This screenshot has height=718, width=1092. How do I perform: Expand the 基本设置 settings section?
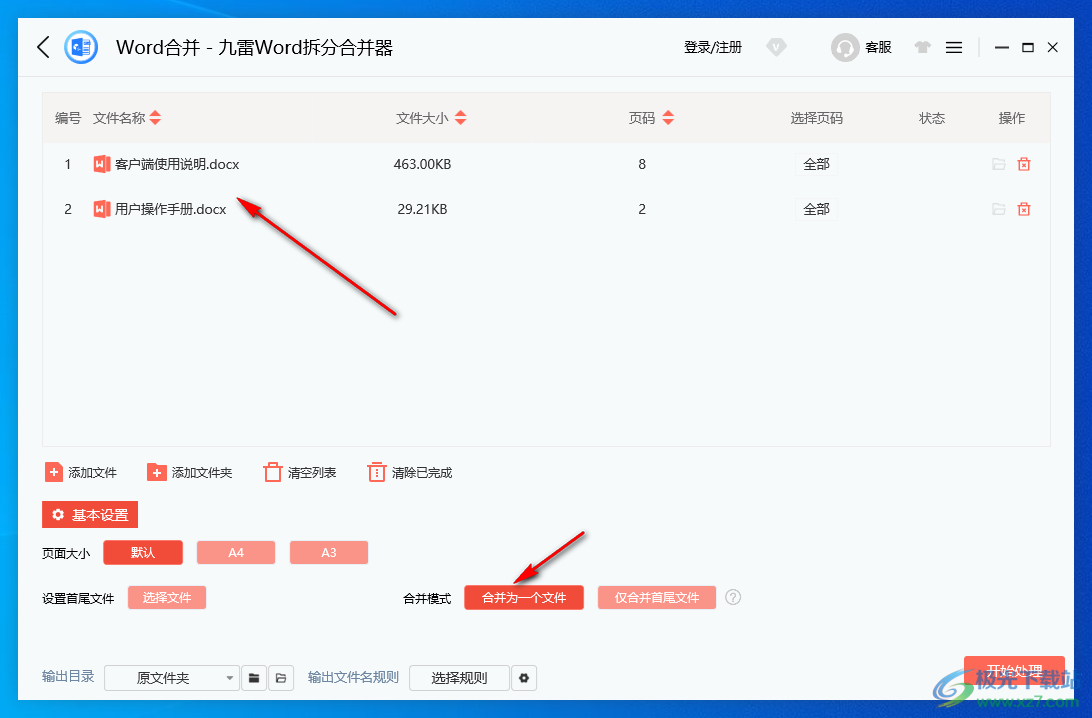click(x=89, y=514)
